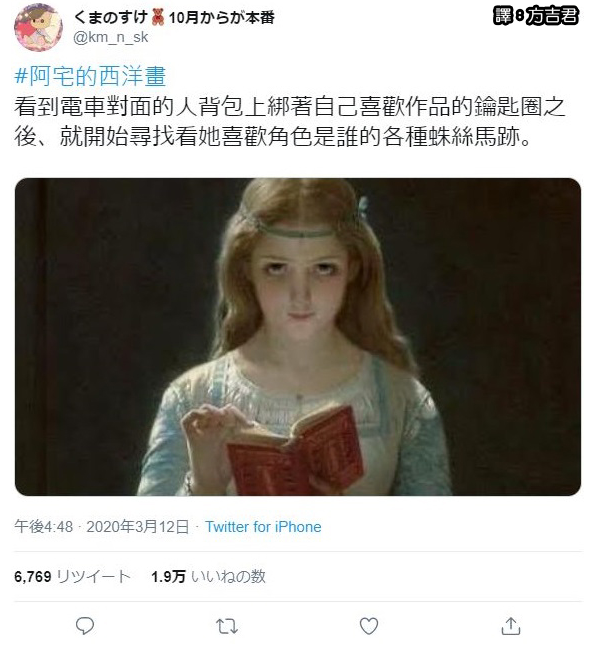604x650 pixels.
Task: Click the 2020年3月12日 date
Action: (138, 527)
